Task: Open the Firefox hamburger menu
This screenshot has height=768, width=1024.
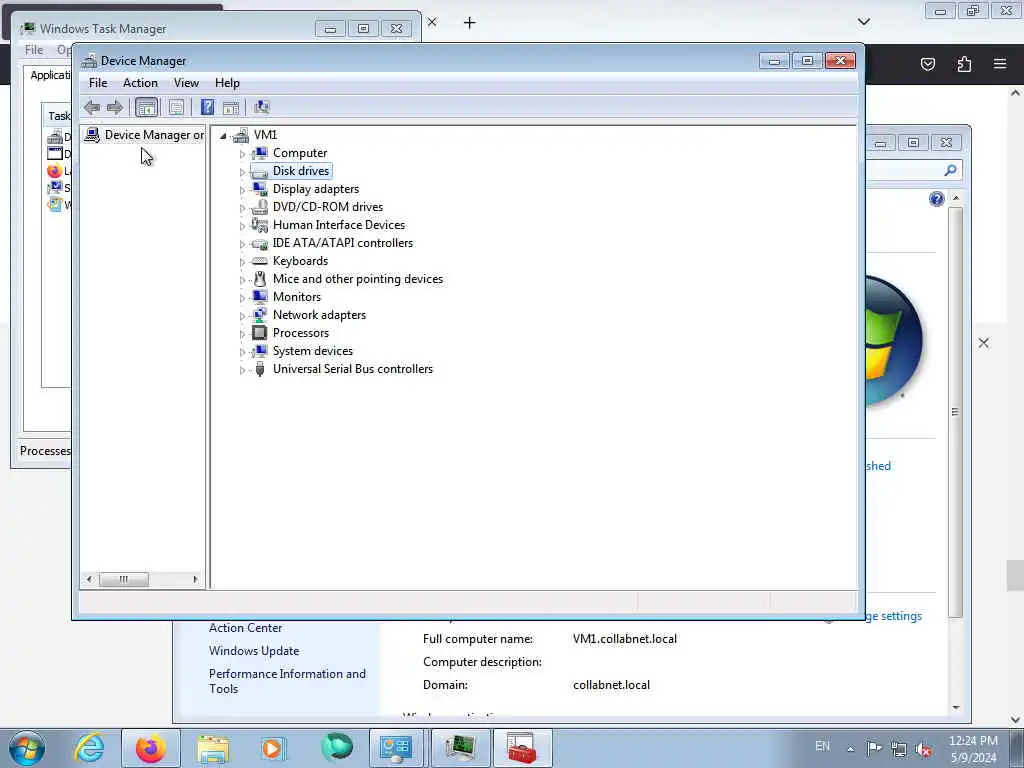Action: (1000, 63)
